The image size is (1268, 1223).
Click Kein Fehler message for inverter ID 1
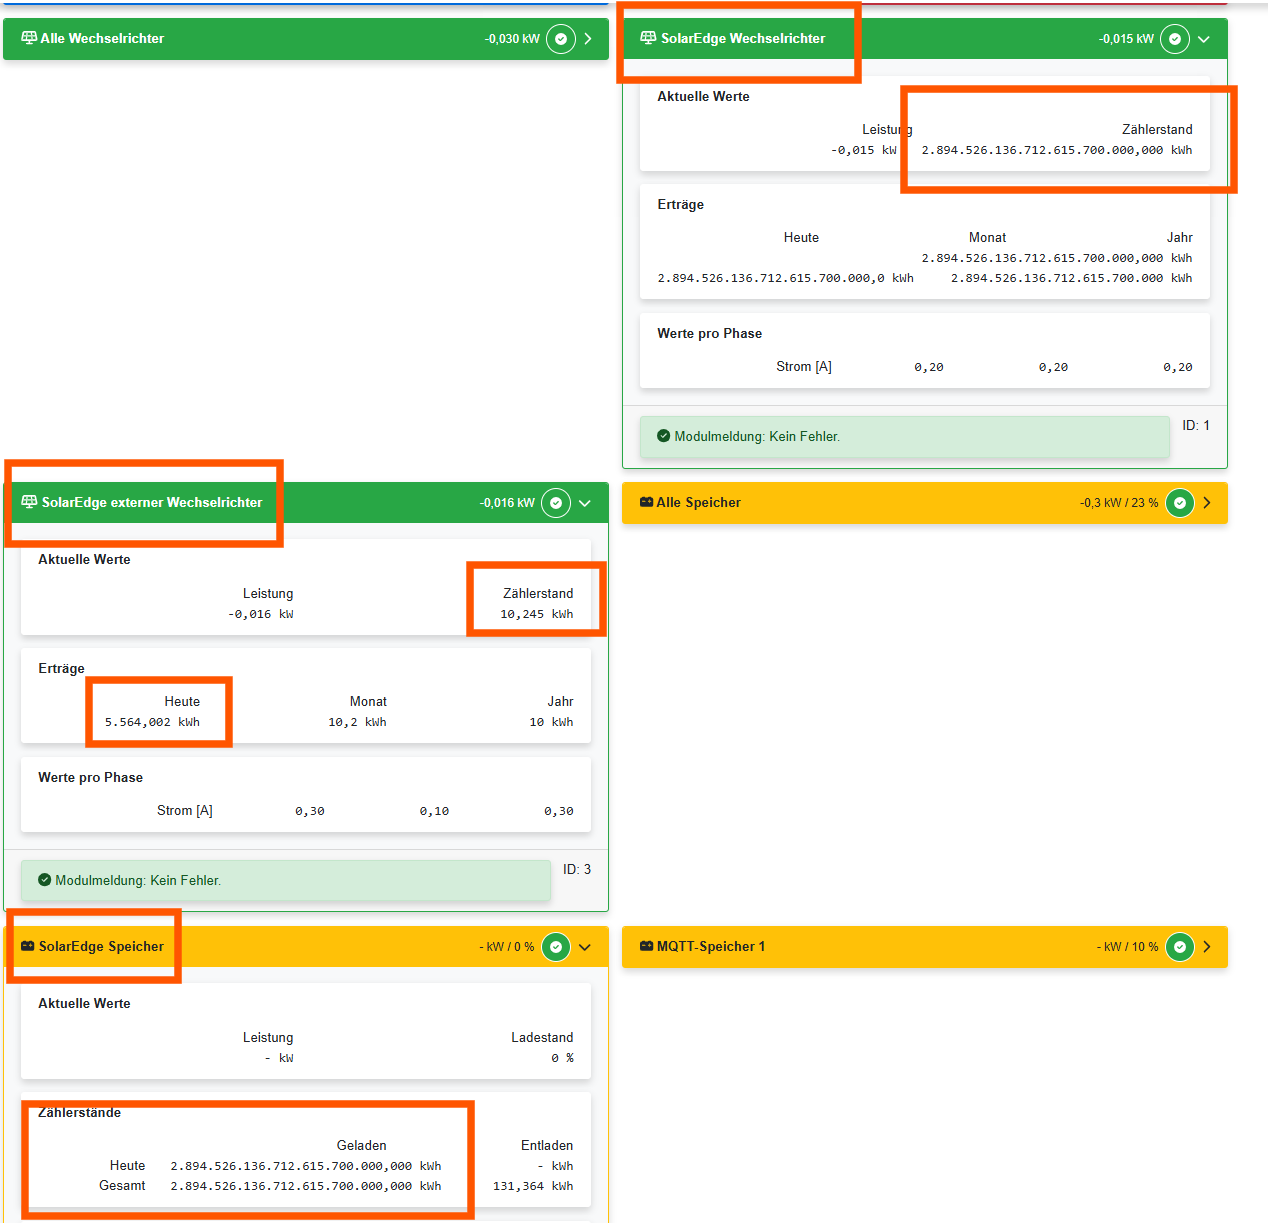coord(756,437)
